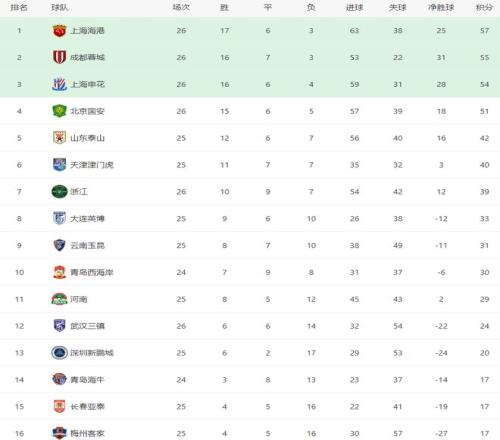Open the 梅州客家 team name link
The height and width of the screenshot is (440, 500).
87,433
